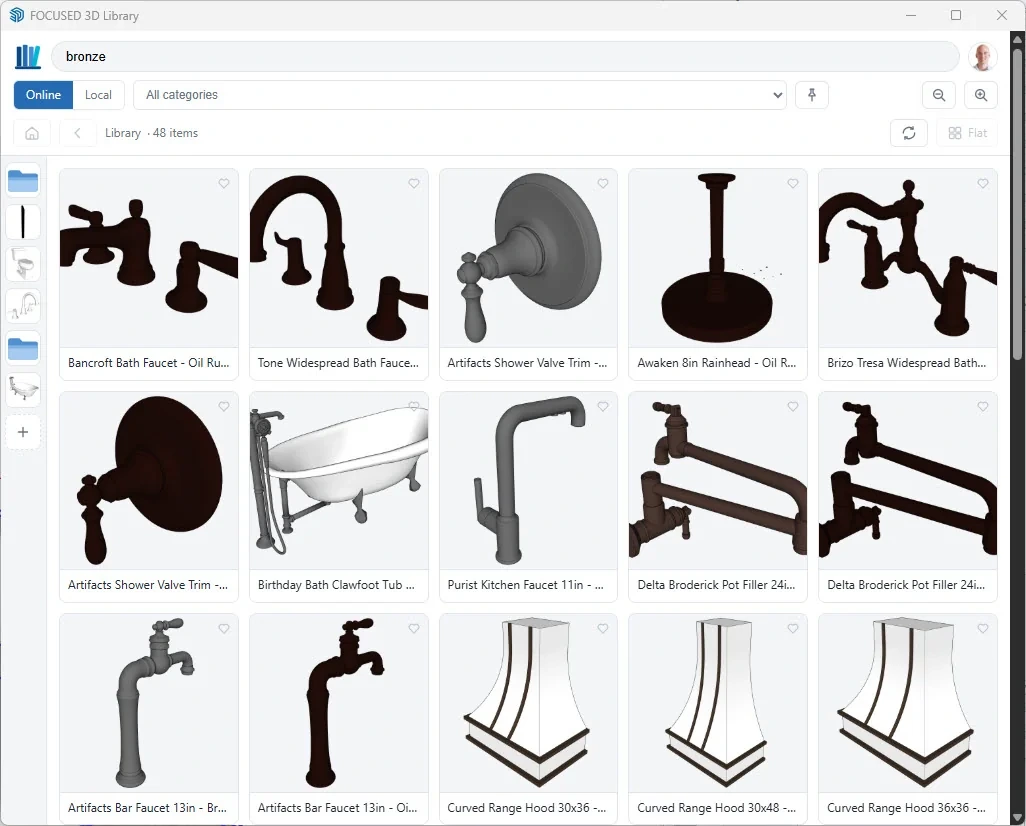Switch to the Online tab
The height and width of the screenshot is (826, 1026).
[43, 95]
